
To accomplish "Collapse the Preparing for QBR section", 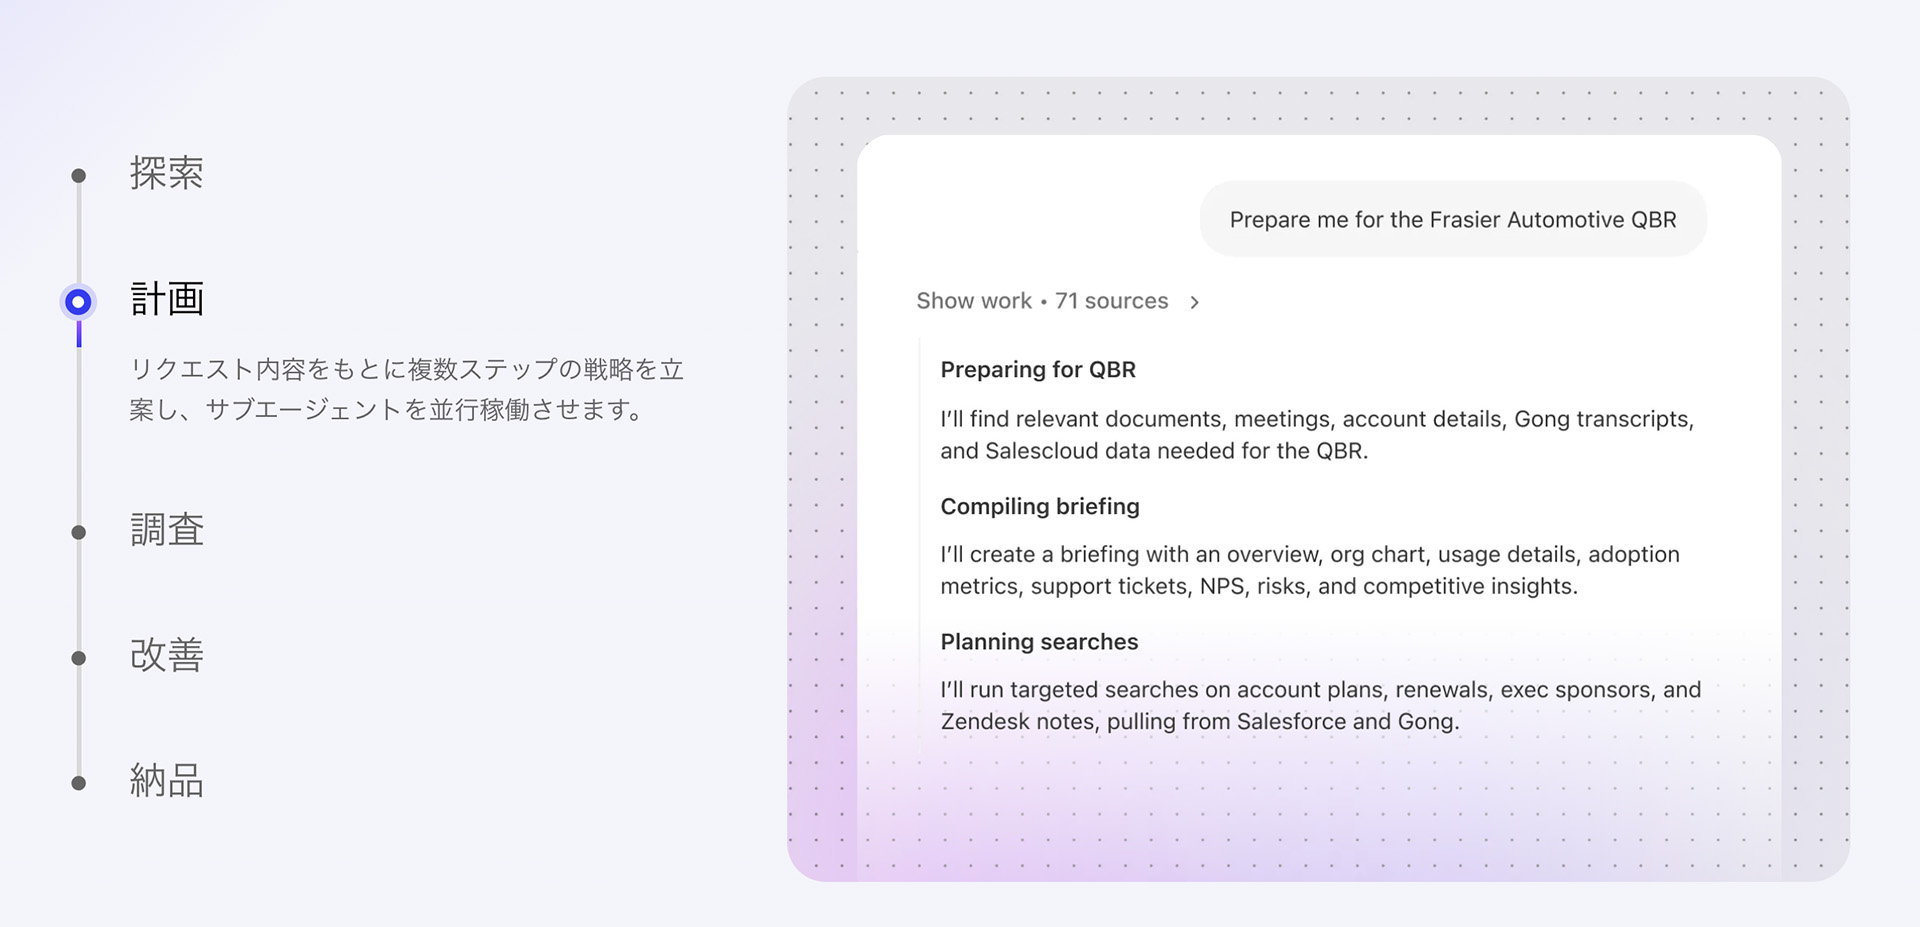I will click(x=1037, y=369).
